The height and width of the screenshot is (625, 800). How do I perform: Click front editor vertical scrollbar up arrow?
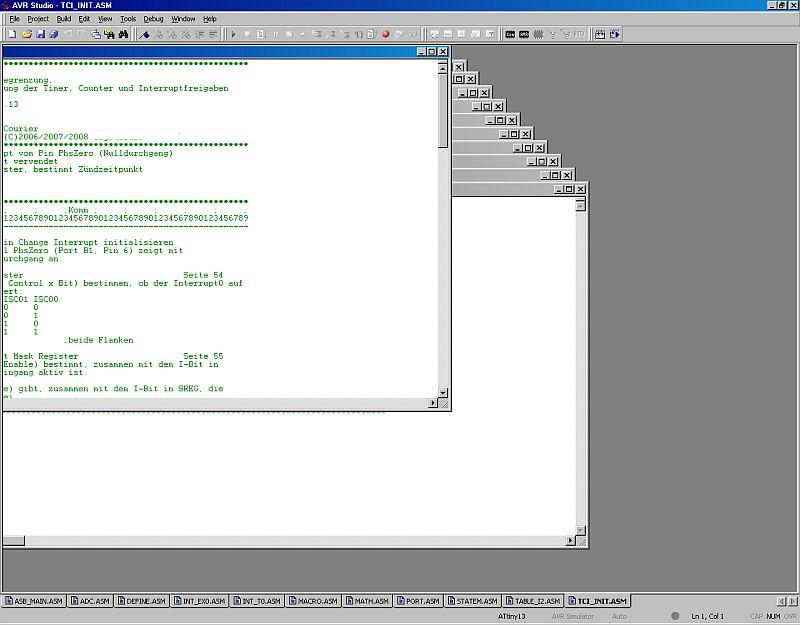tap(443, 68)
